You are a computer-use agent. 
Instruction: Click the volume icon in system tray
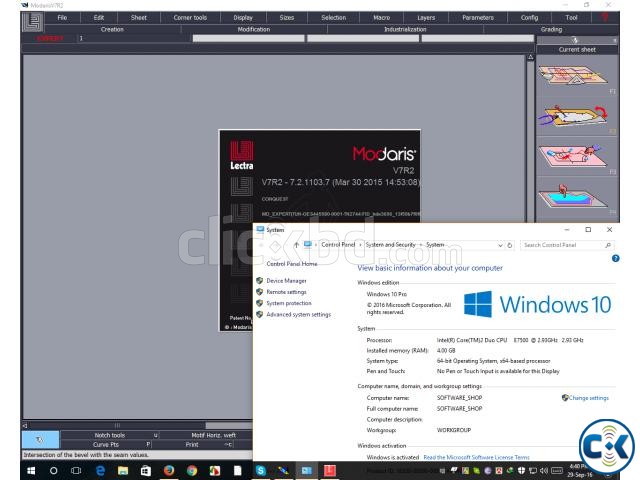(x=544, y=471)
